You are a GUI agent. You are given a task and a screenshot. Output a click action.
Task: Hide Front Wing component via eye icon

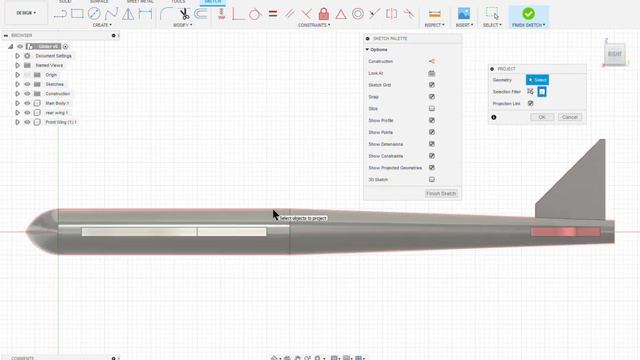tap(27, 122)
